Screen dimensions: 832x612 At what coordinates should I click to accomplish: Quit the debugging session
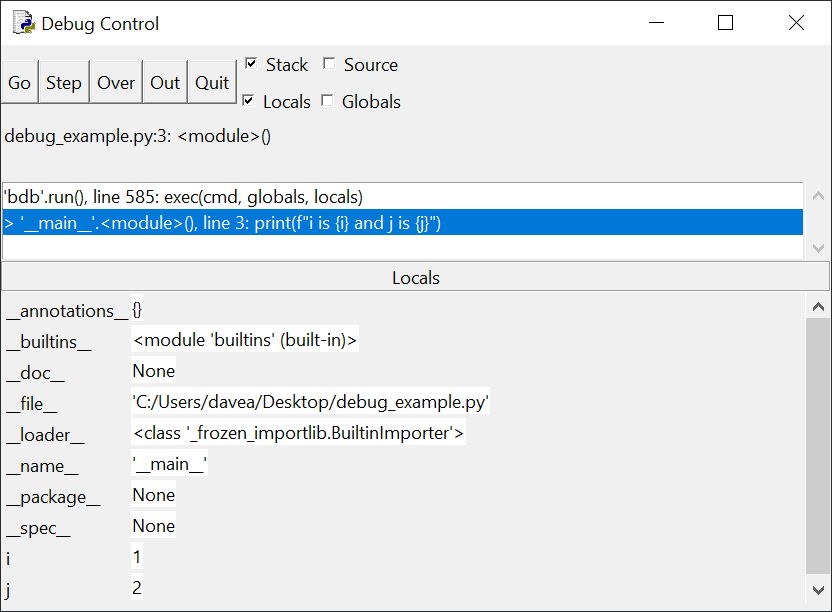click(211, 81)
